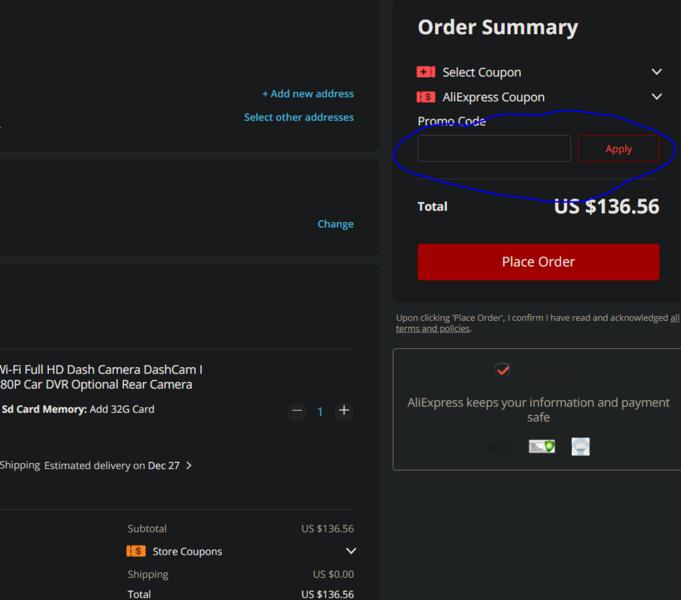
Task: Click the Promo Code label
Action: tap(451, 121)
